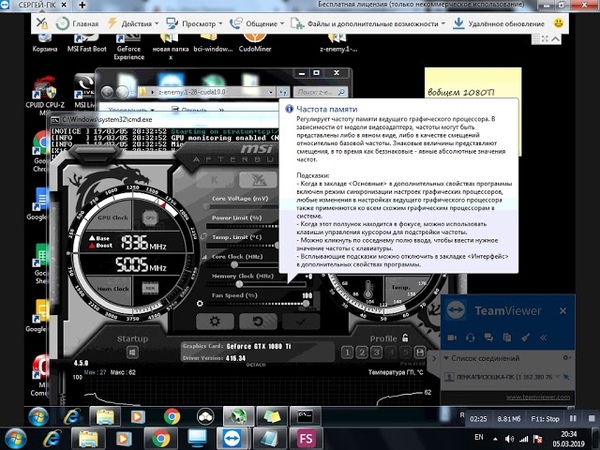Open MSI Fast Boot desktop shortcut

(x=87, y=43)
